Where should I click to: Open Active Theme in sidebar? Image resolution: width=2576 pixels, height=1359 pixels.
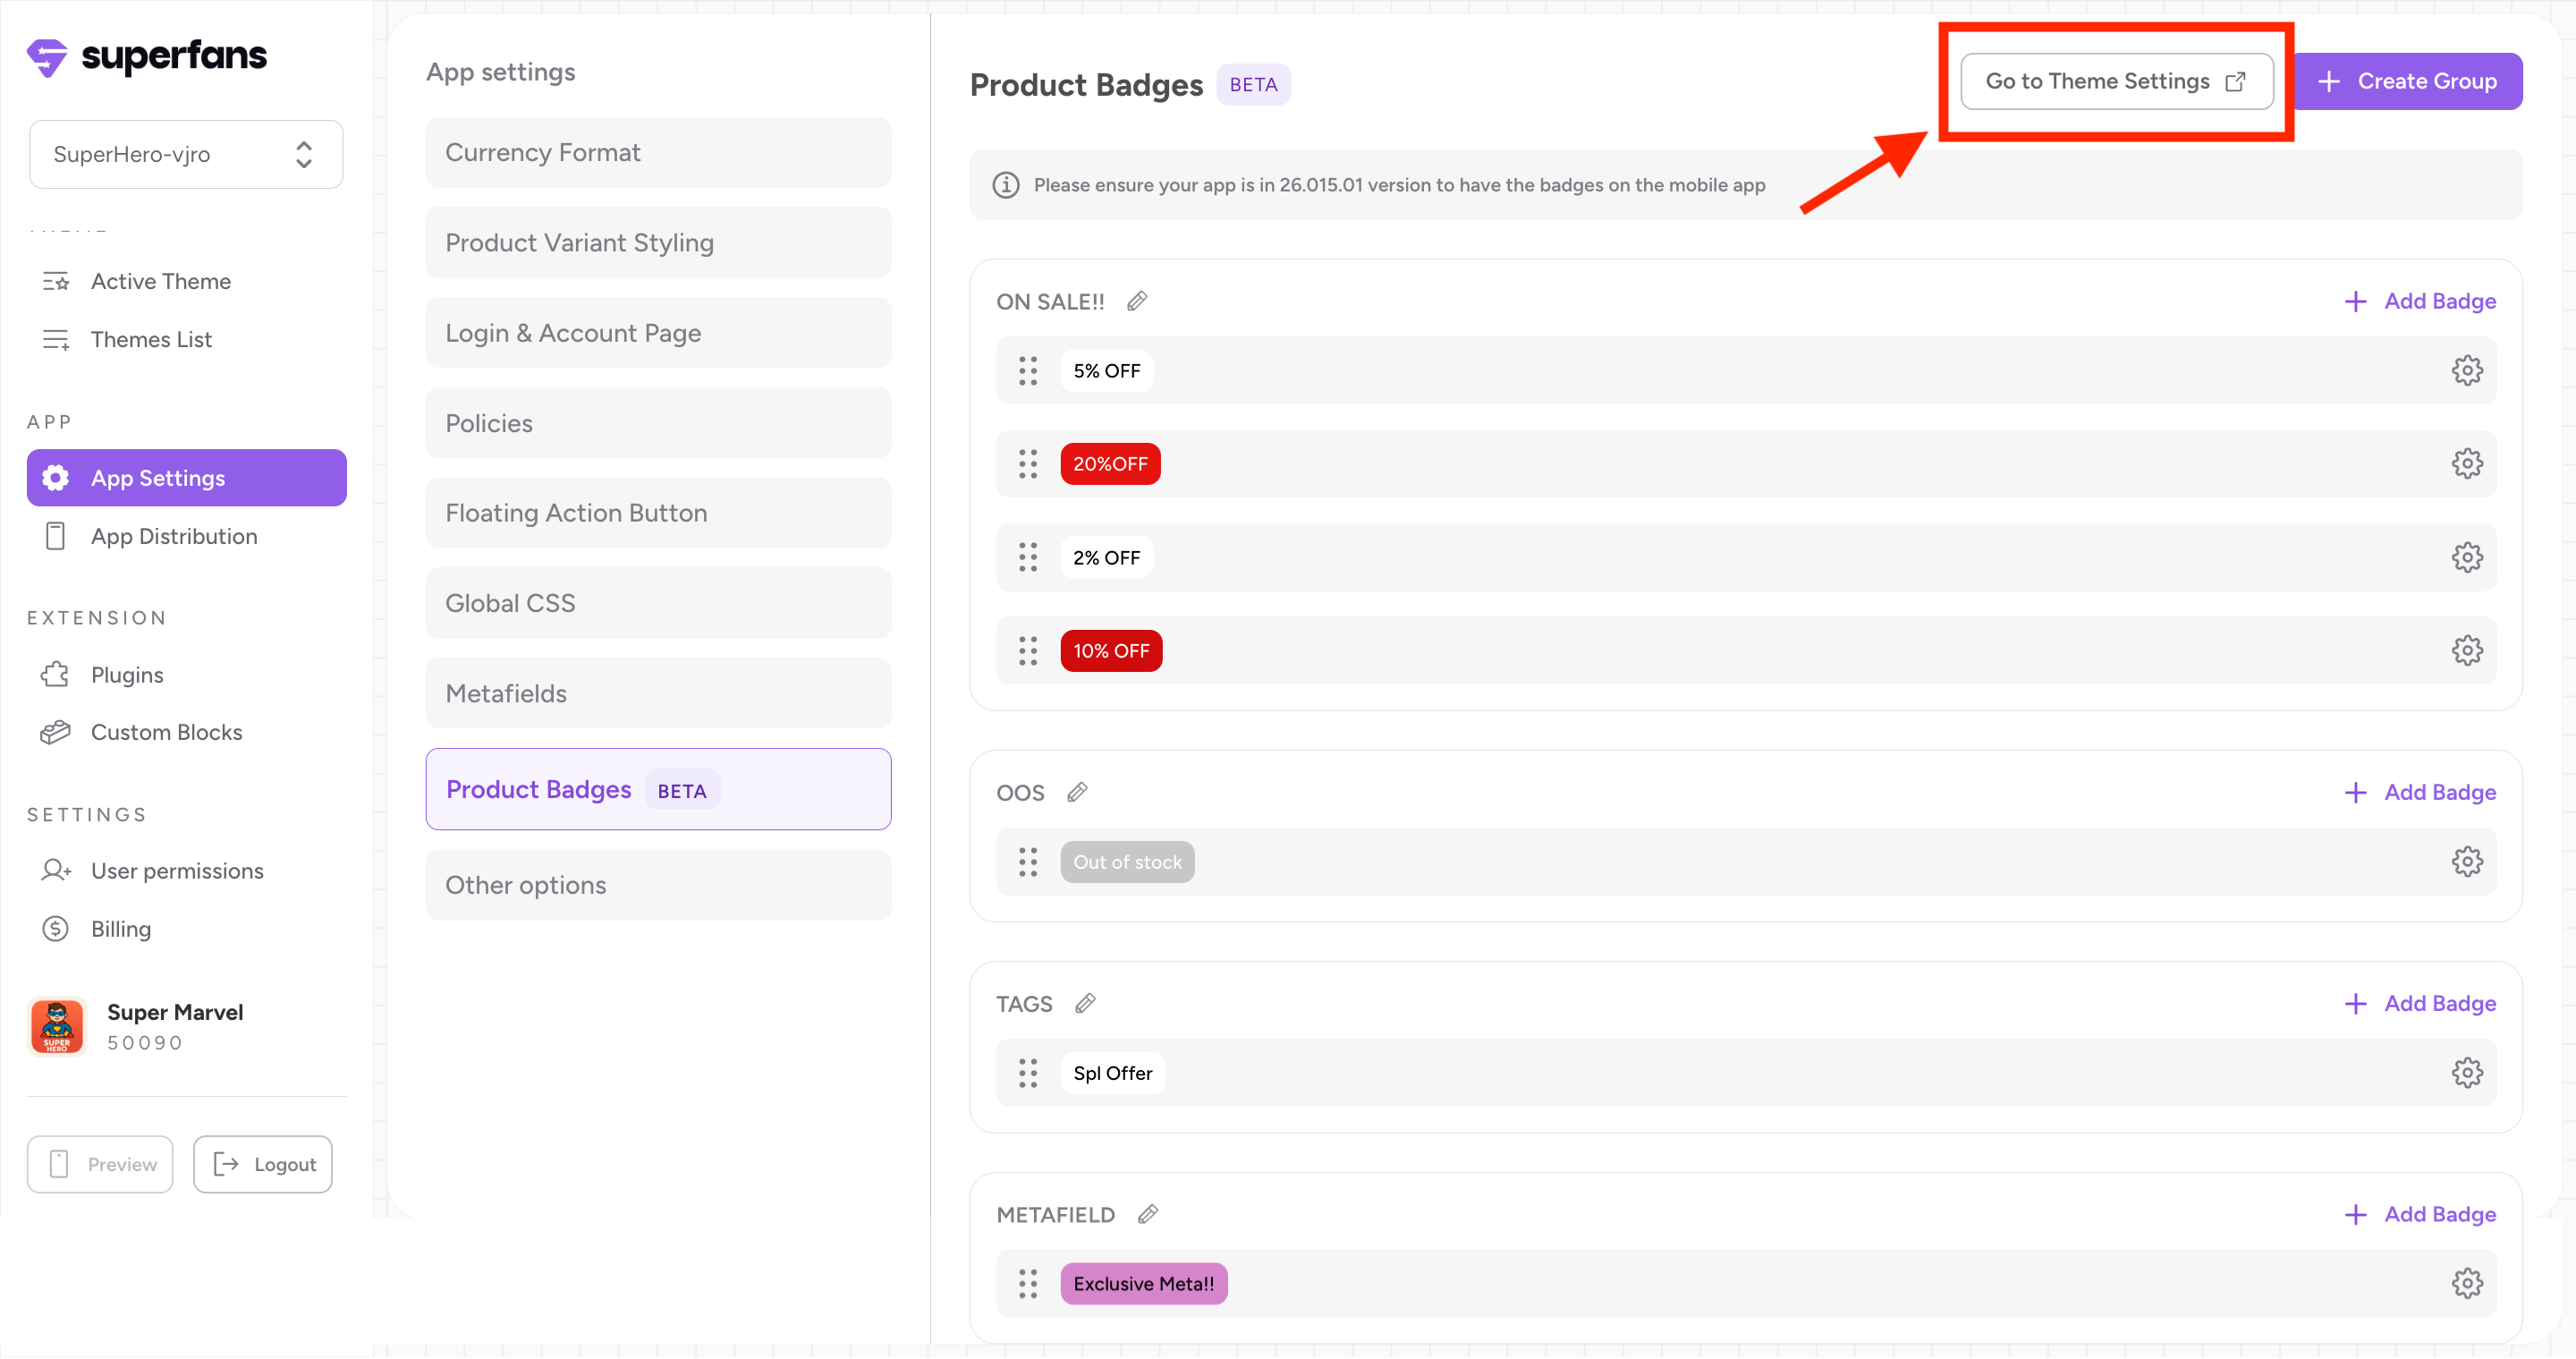click(x=160, y=282)
